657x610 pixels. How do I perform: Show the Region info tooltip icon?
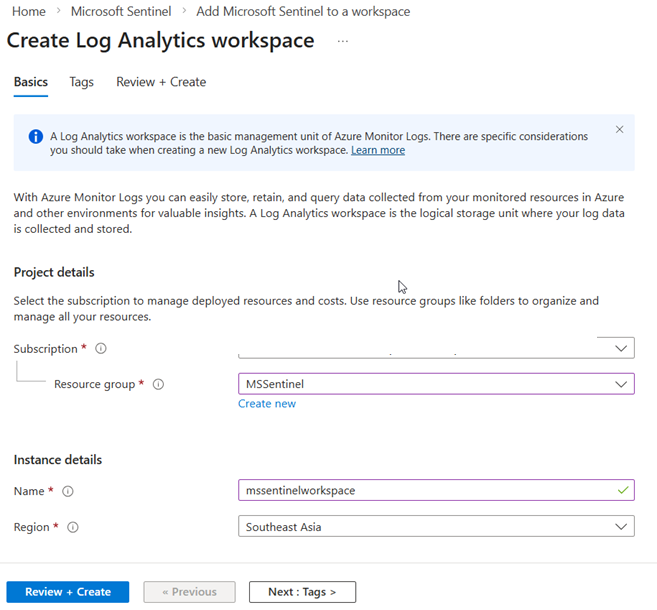tap(72, 527)
